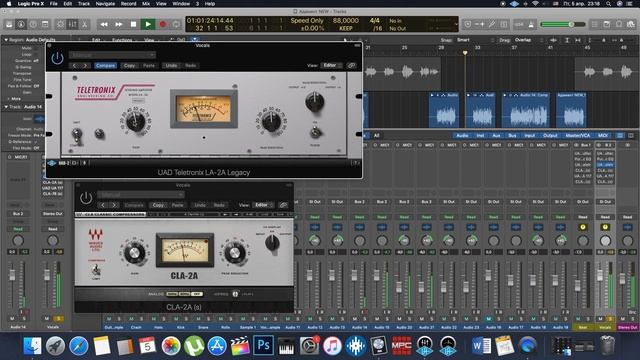Image resolution: width=640 pixels, height=360 pixels.
Task: Open the Mix menu
Action: (146, 4)
